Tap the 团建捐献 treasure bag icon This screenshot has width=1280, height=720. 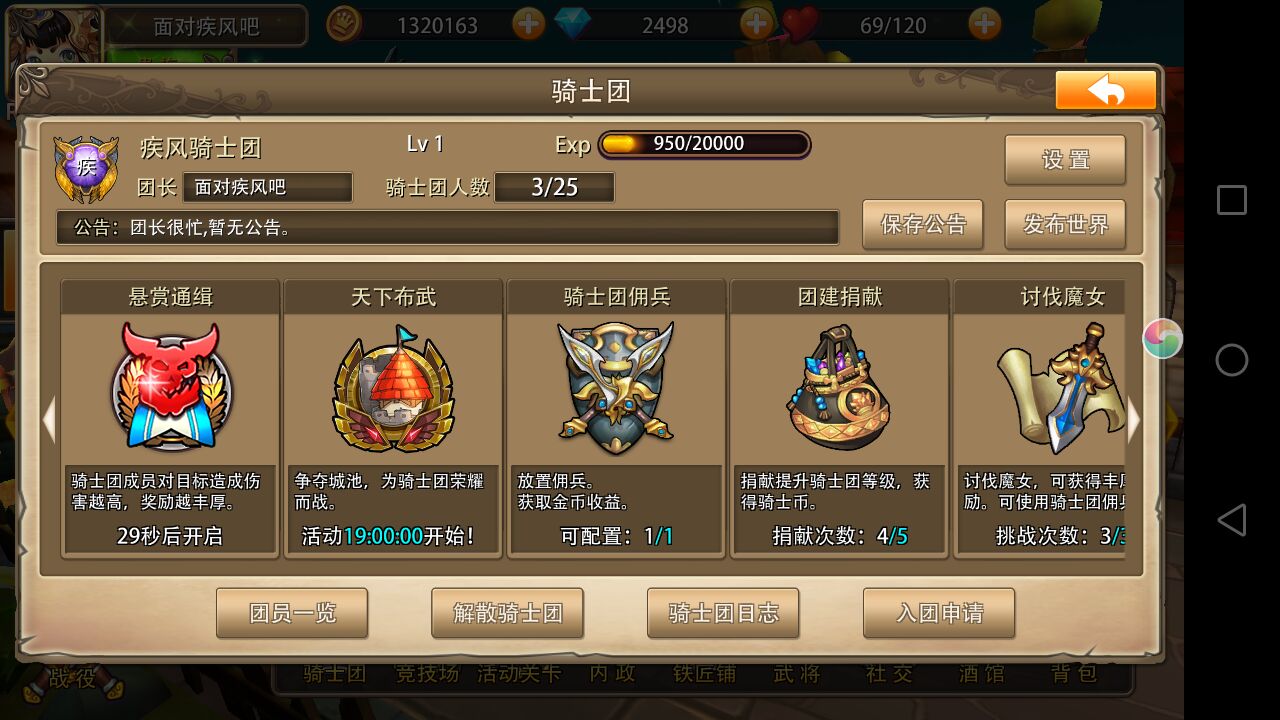click(839, 388)
